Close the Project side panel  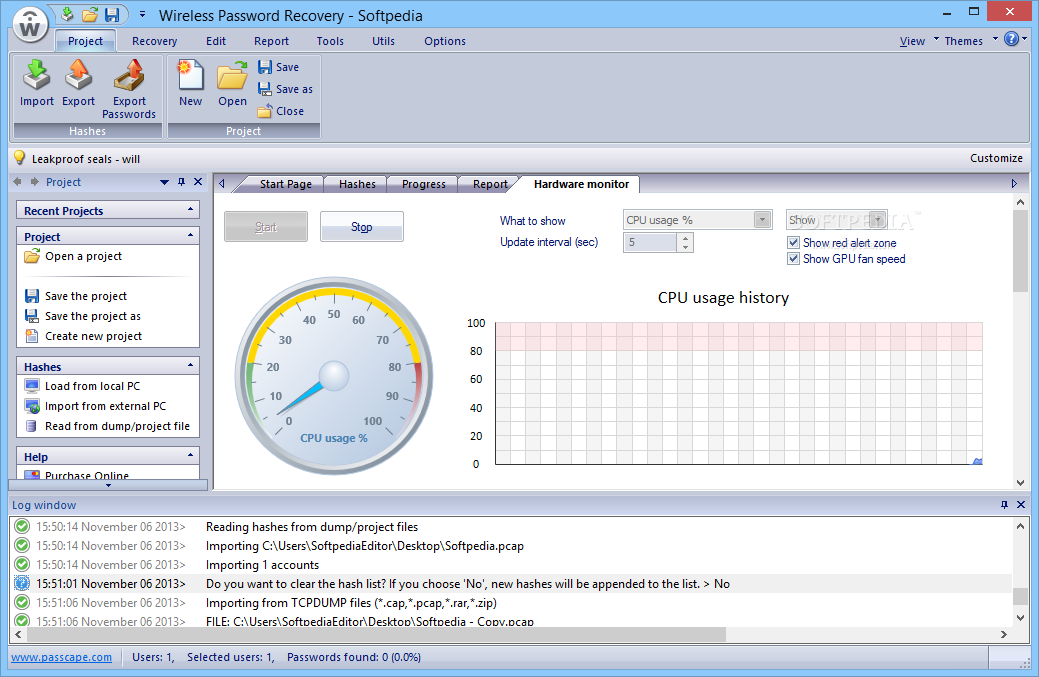point(197,182)
